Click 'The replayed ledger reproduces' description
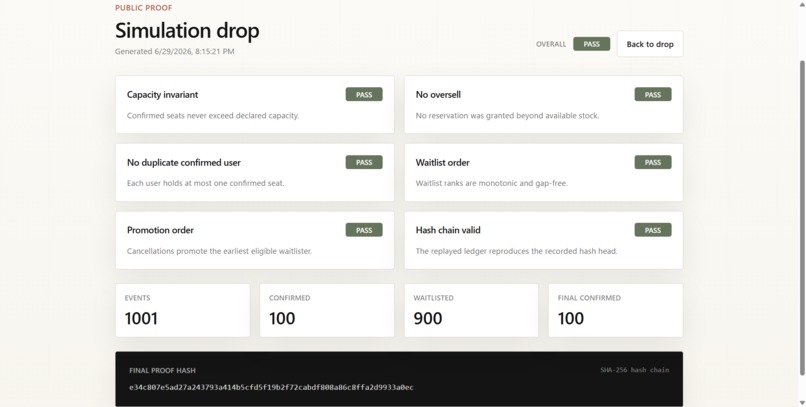Screen dimensions: 806x407 [x=517, y=251]
